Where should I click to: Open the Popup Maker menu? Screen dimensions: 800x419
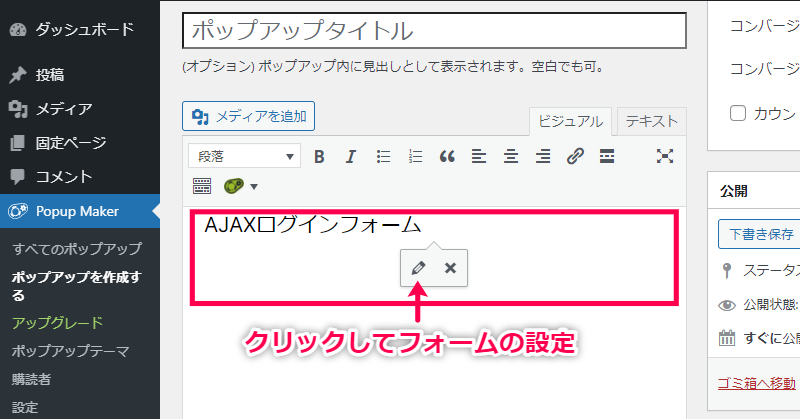pos(80,211)
